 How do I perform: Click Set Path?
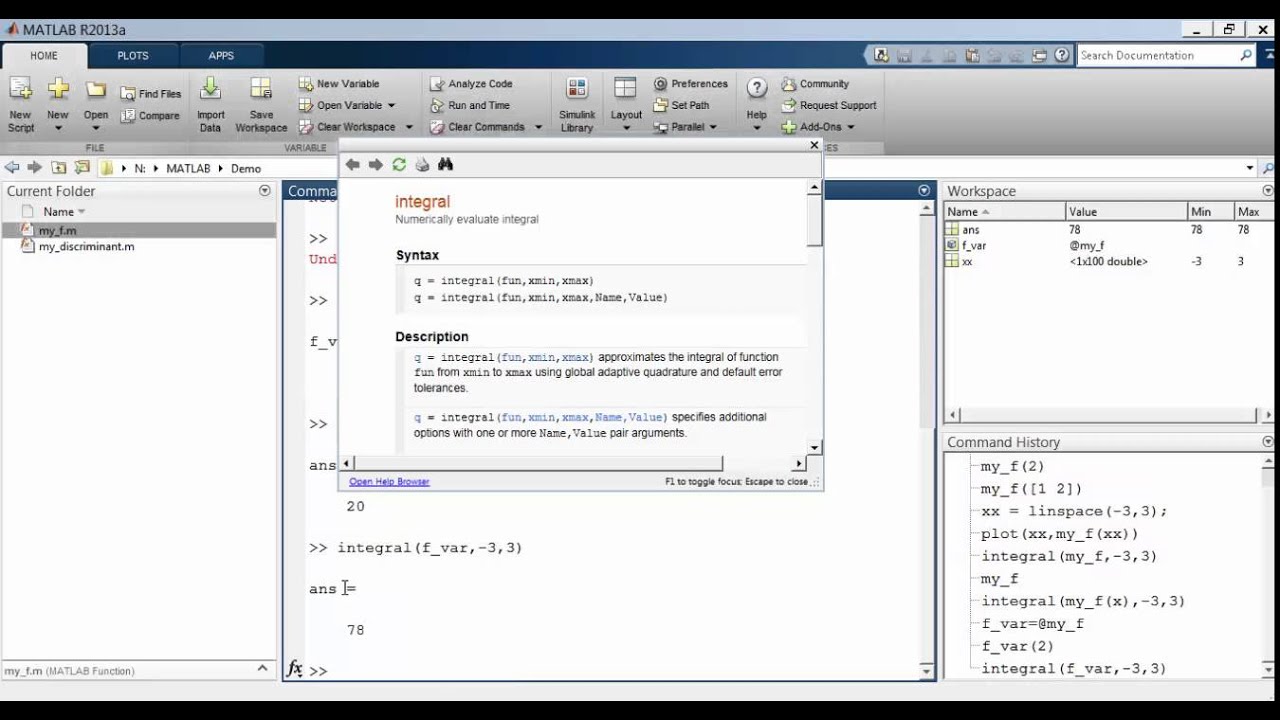pos(681,105)
